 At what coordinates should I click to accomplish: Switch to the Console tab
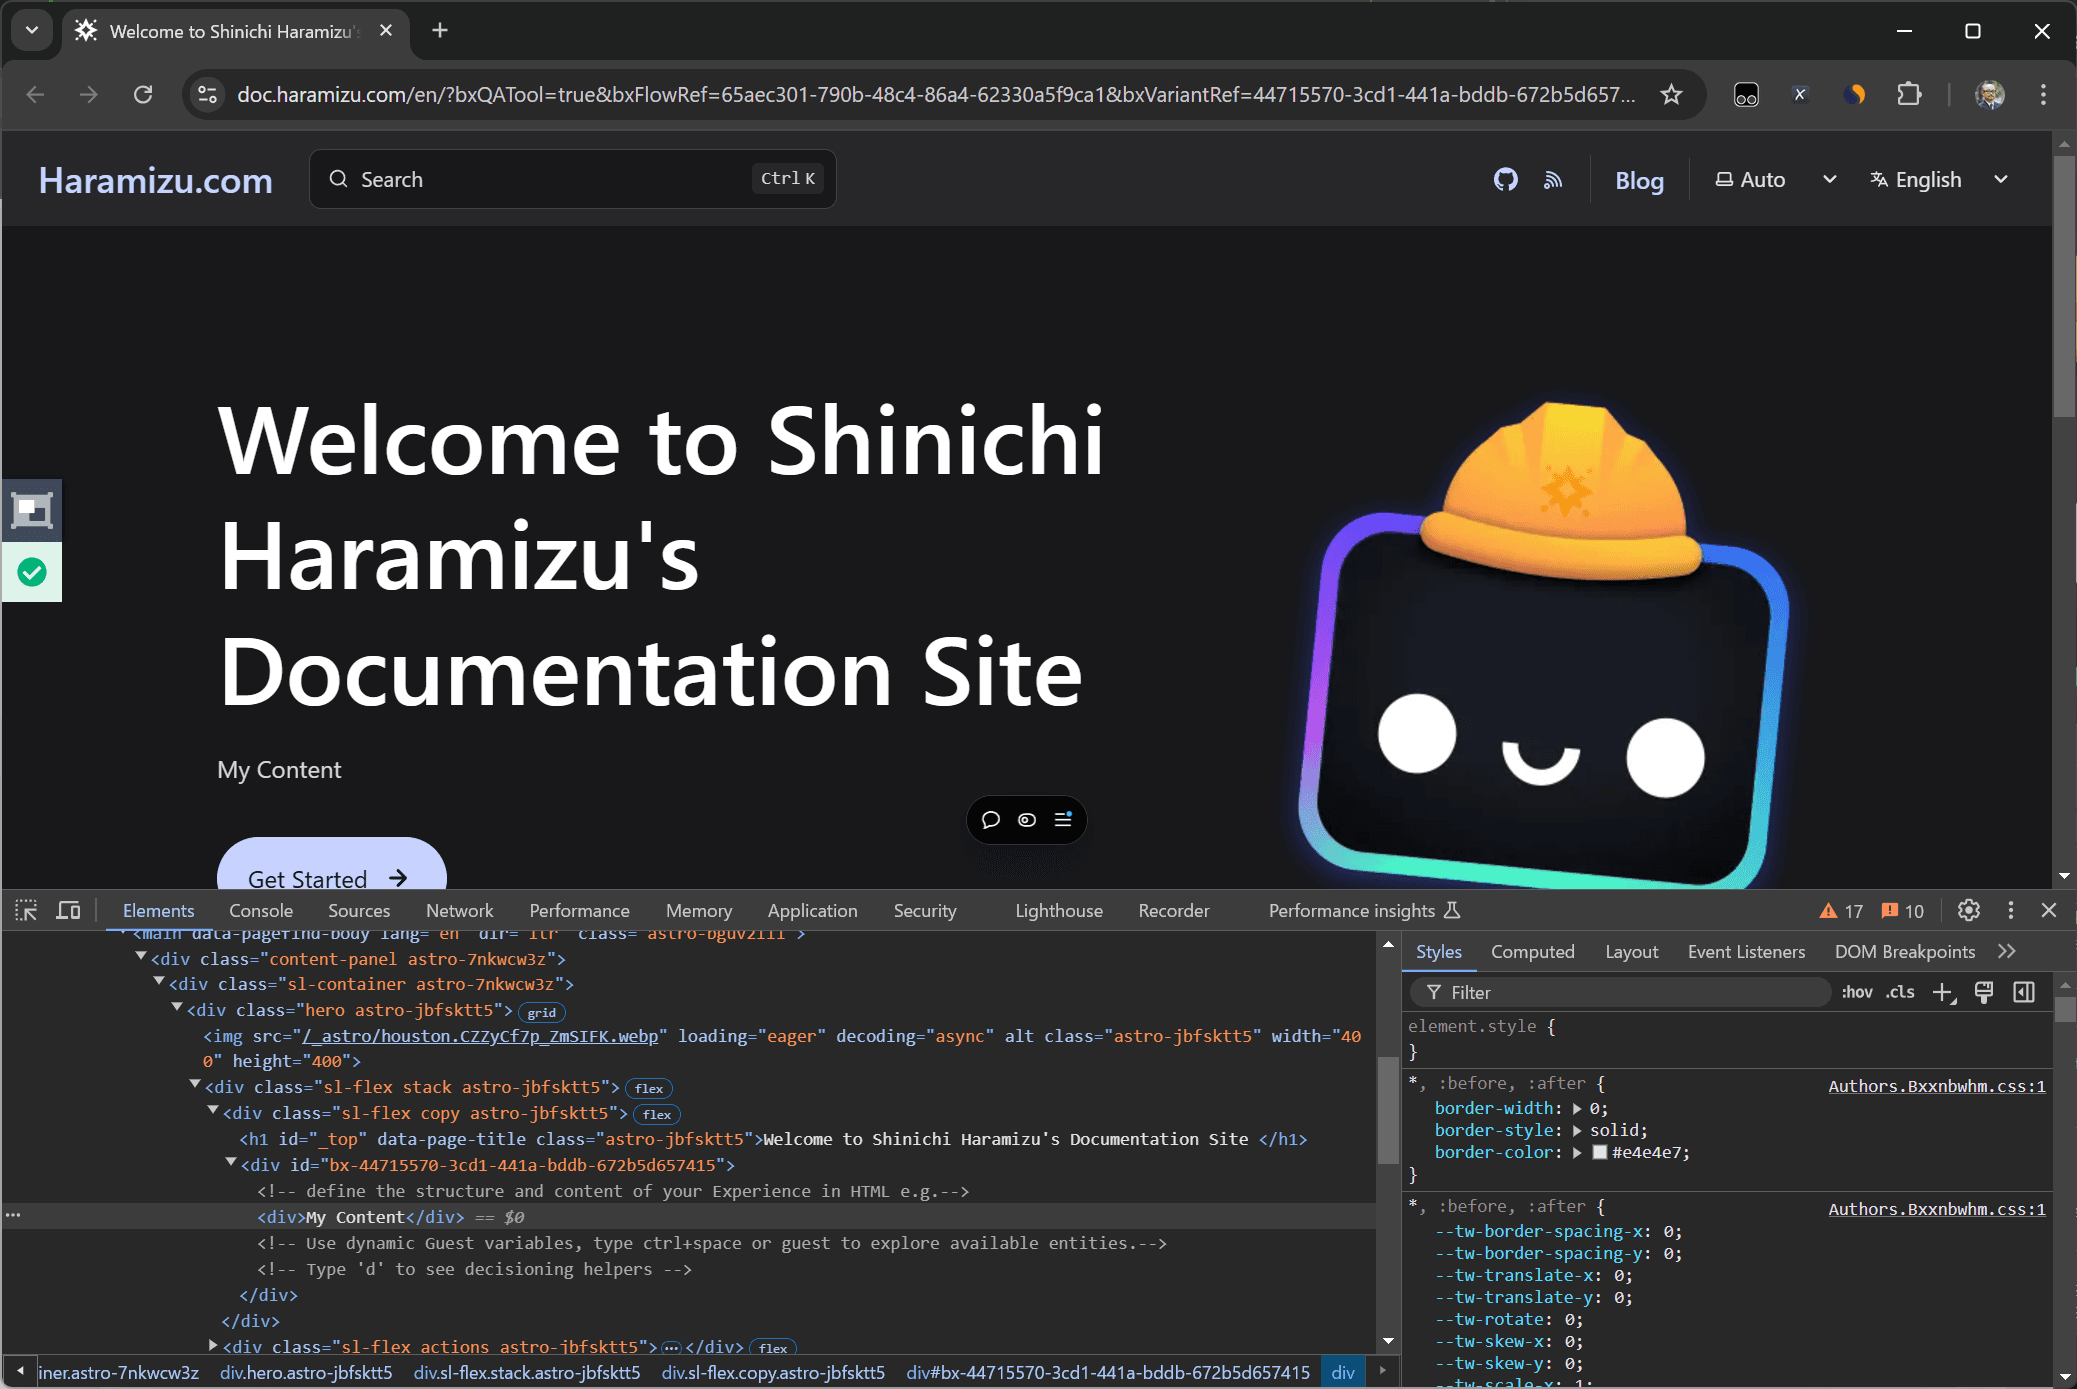[261, 910]
